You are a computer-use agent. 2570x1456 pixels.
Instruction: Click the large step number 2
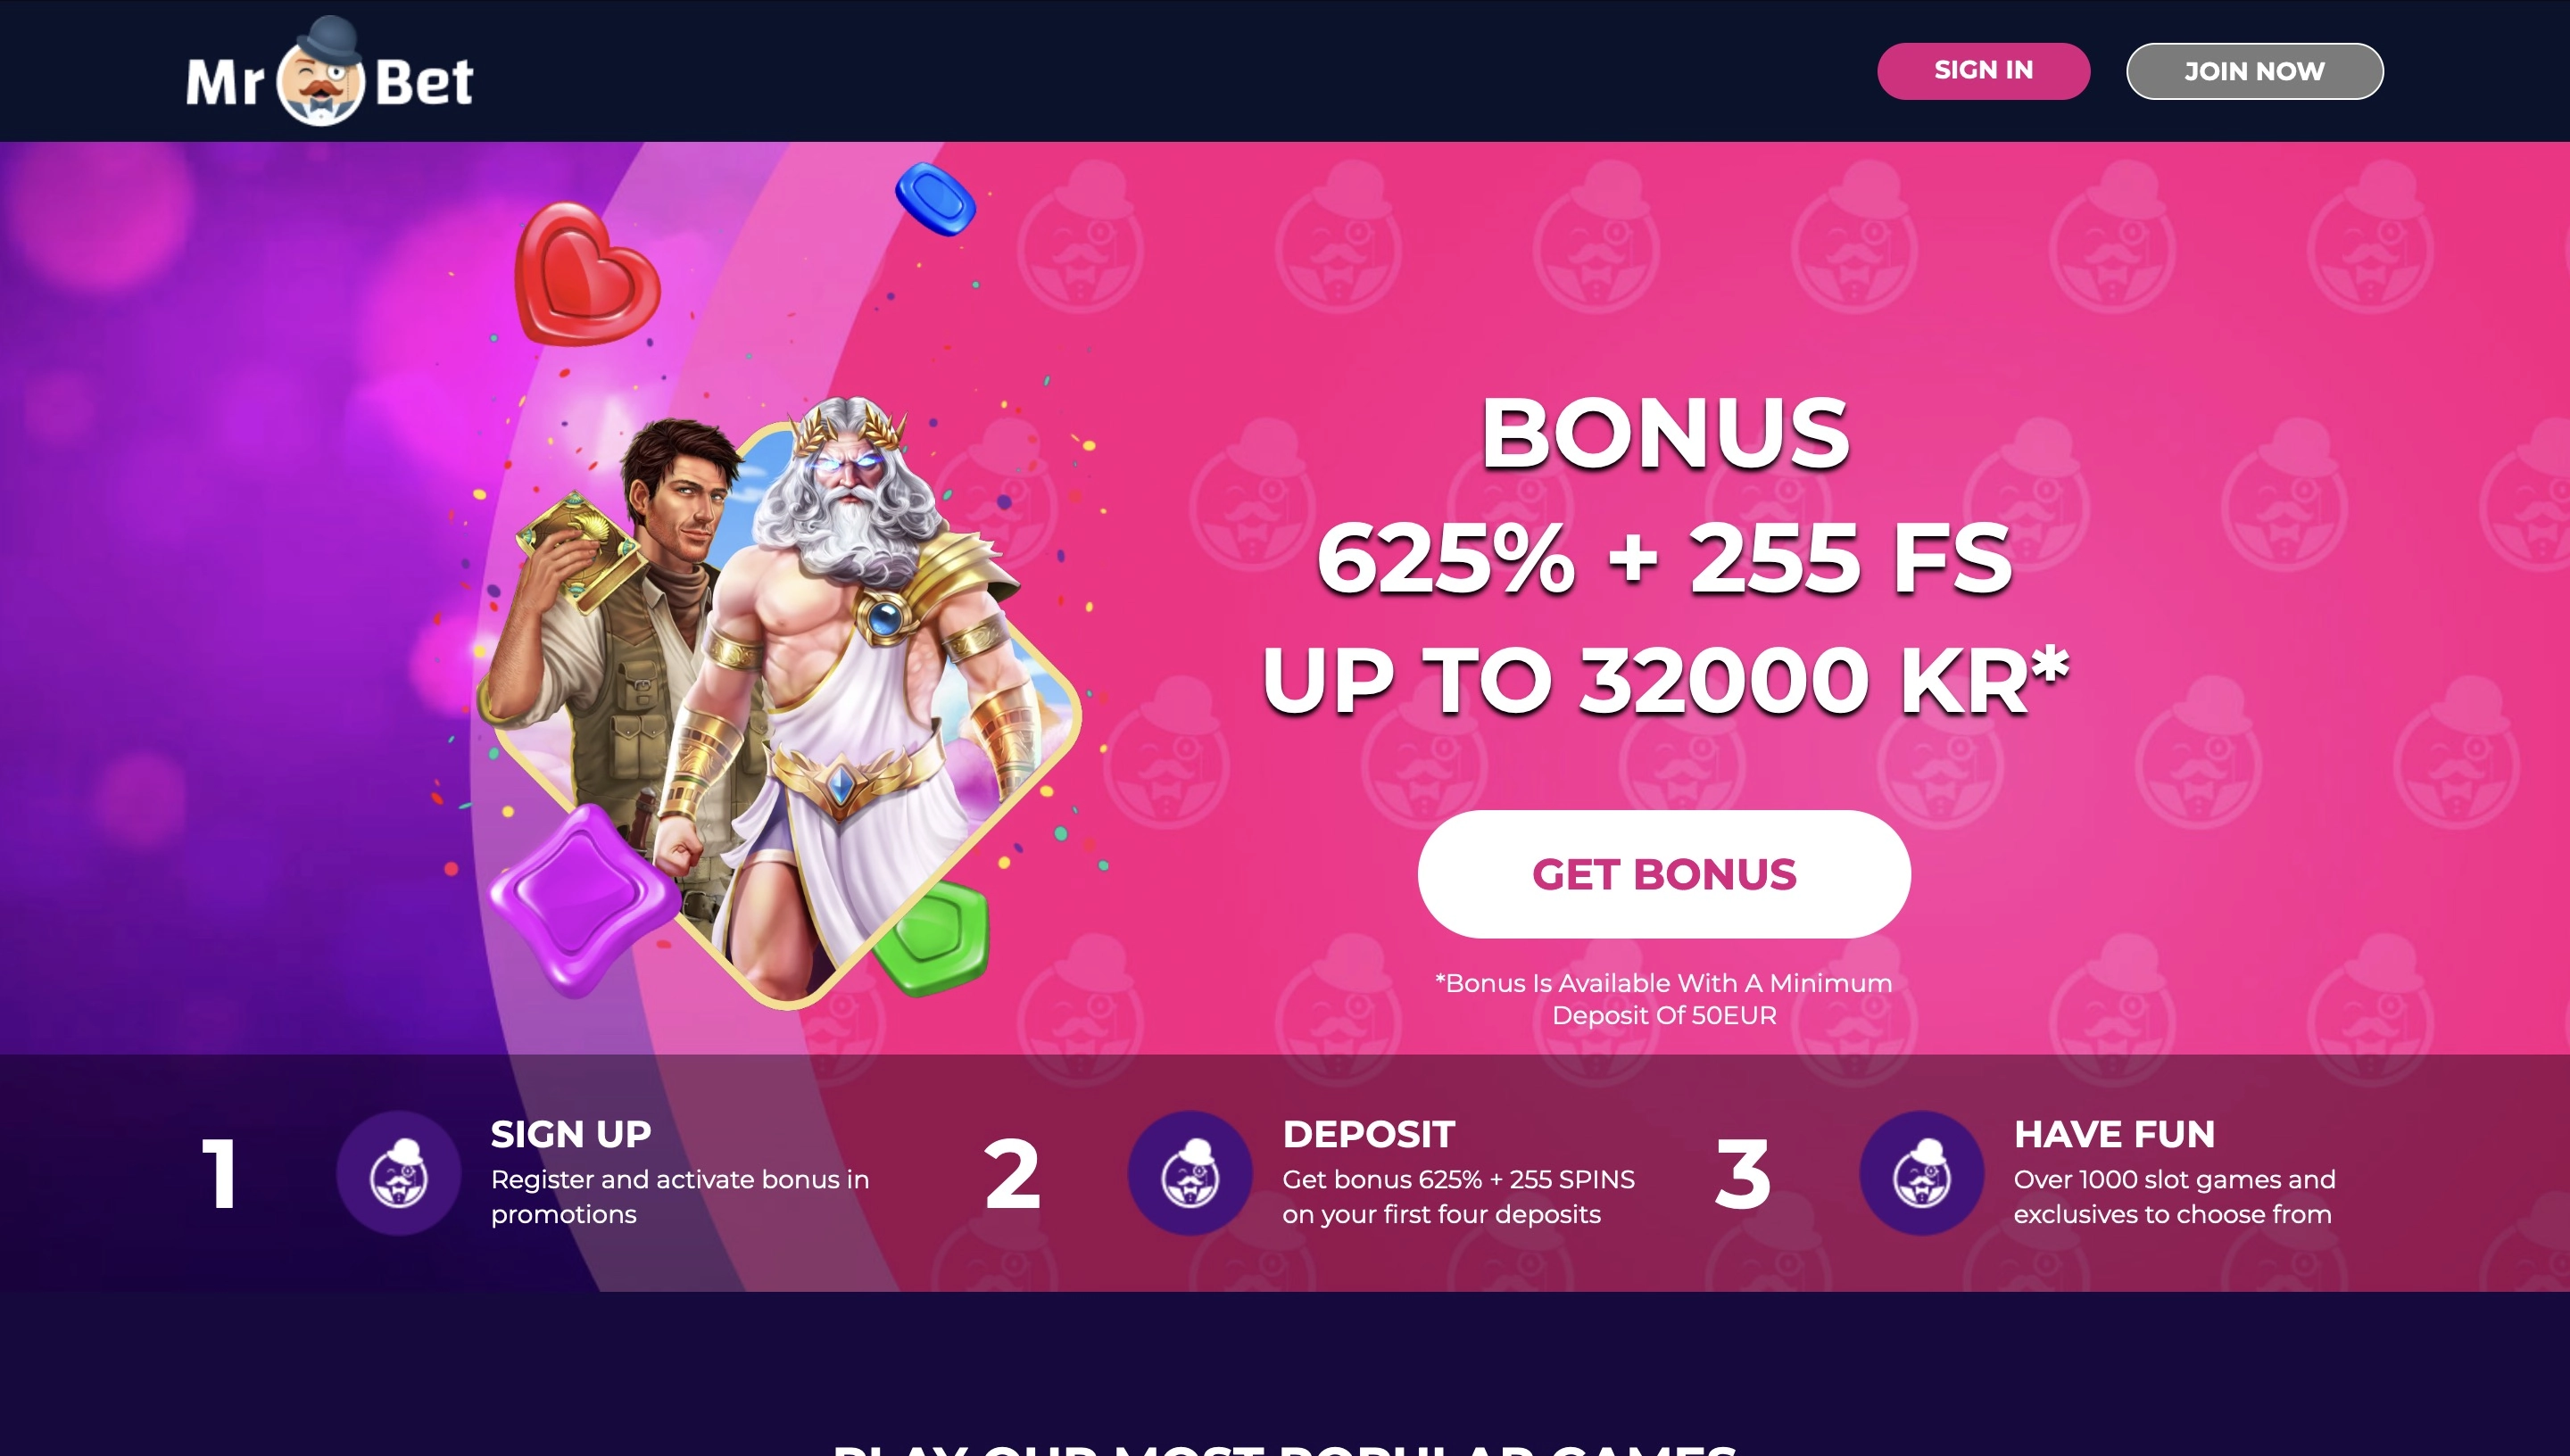(x=1012, y=1174)
